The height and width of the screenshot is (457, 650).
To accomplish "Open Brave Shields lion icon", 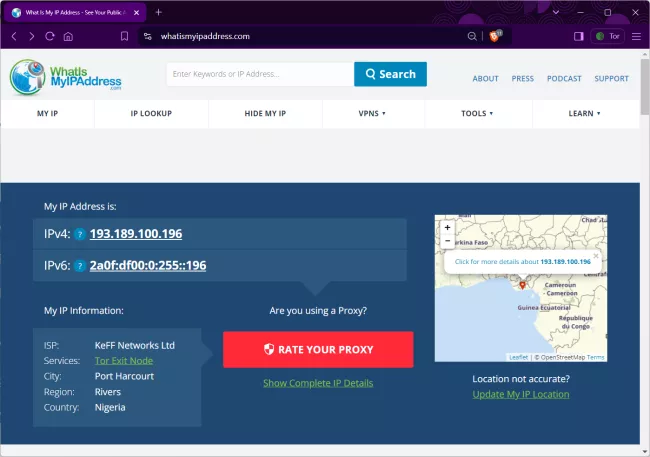I will click(495, 36).
